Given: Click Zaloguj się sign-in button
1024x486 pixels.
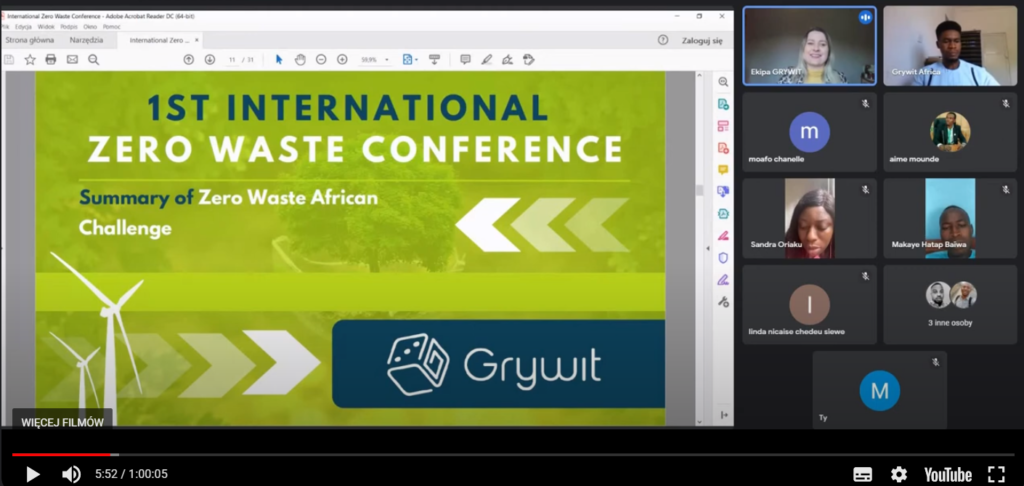Looking at the screenshot, I should [x=702, y=40].
